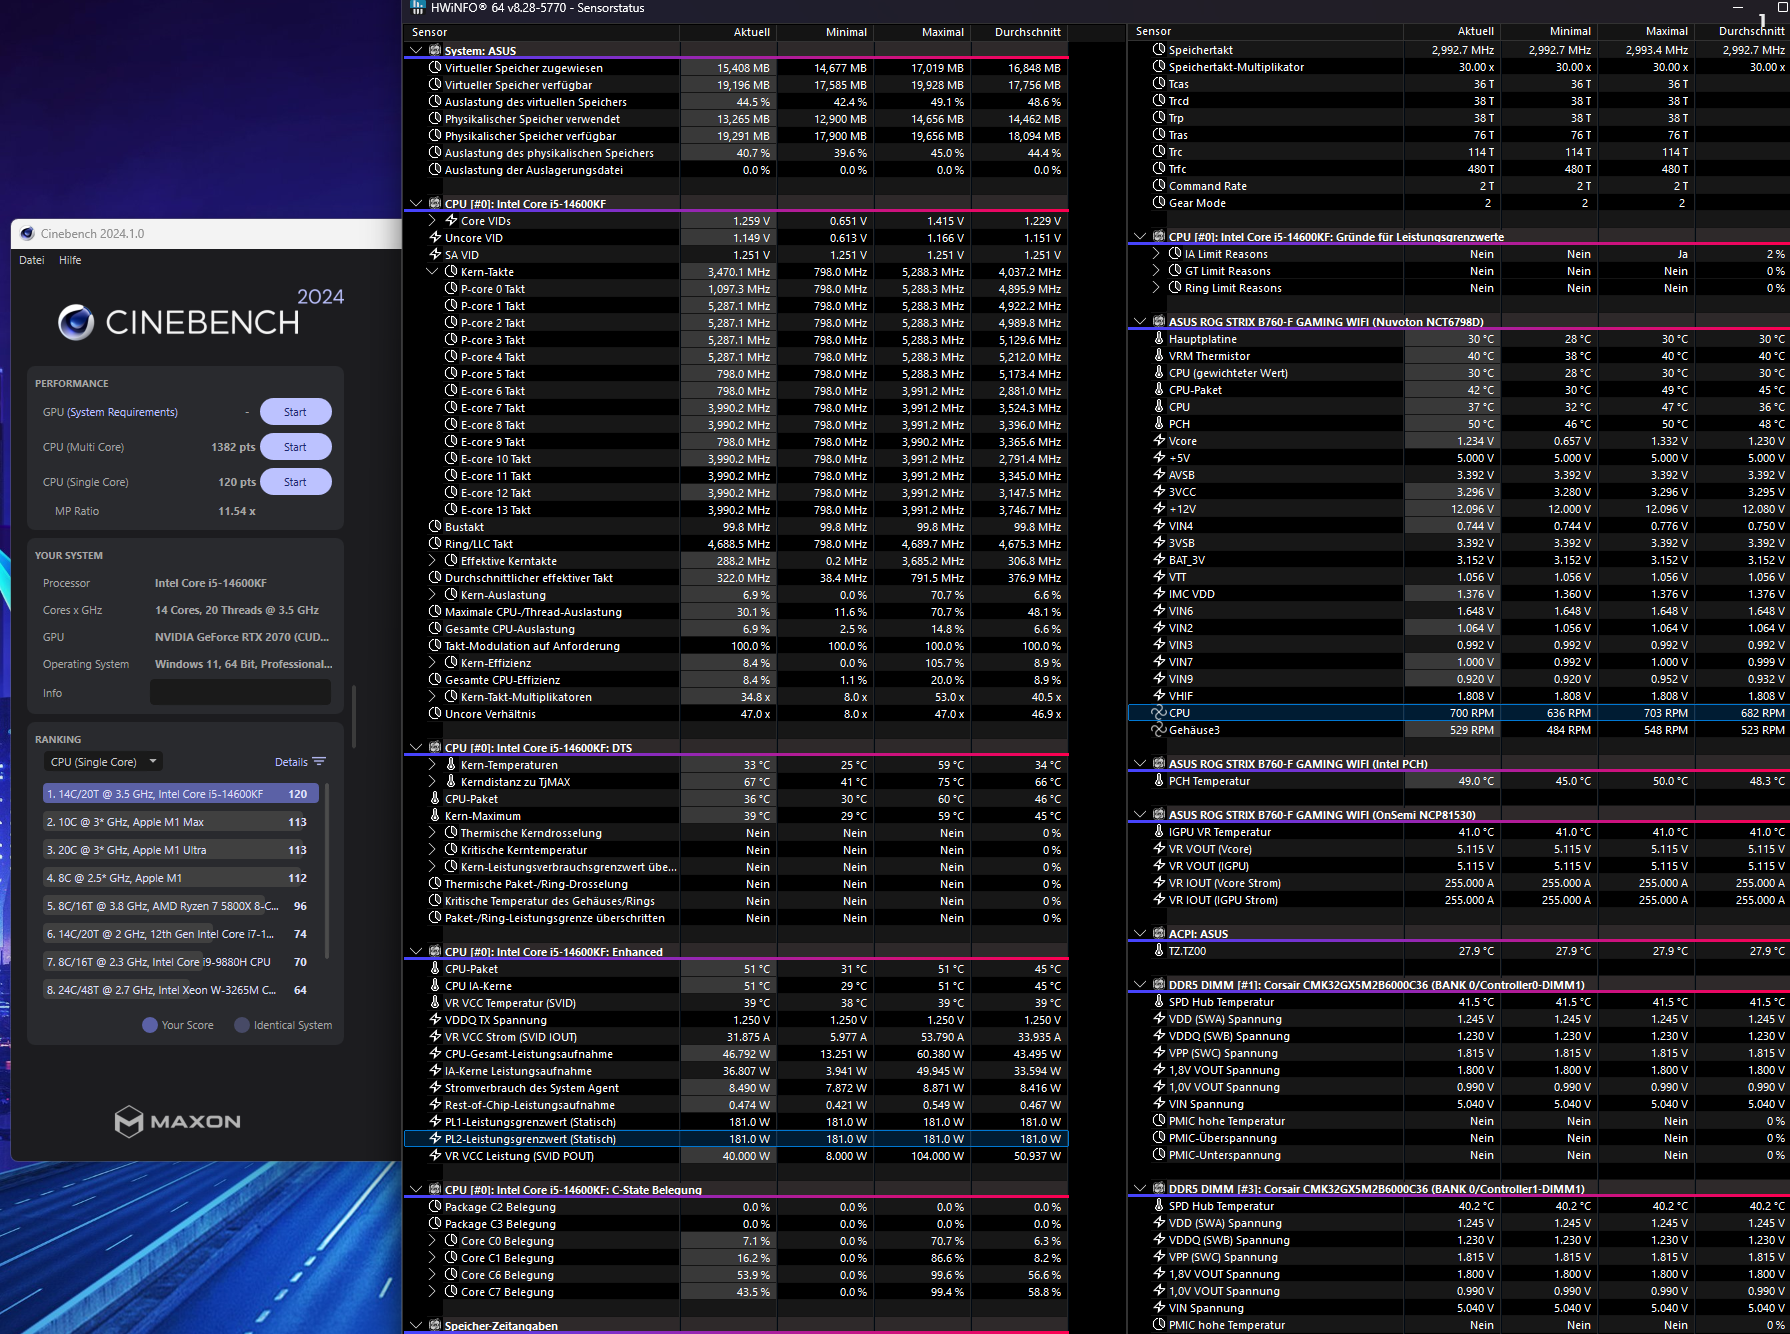Viewport: 1790px width, 1334px height.
Task: Collapse the CPU [#0] Intel Core i5-14600KF group
Action: pos(416,203)
